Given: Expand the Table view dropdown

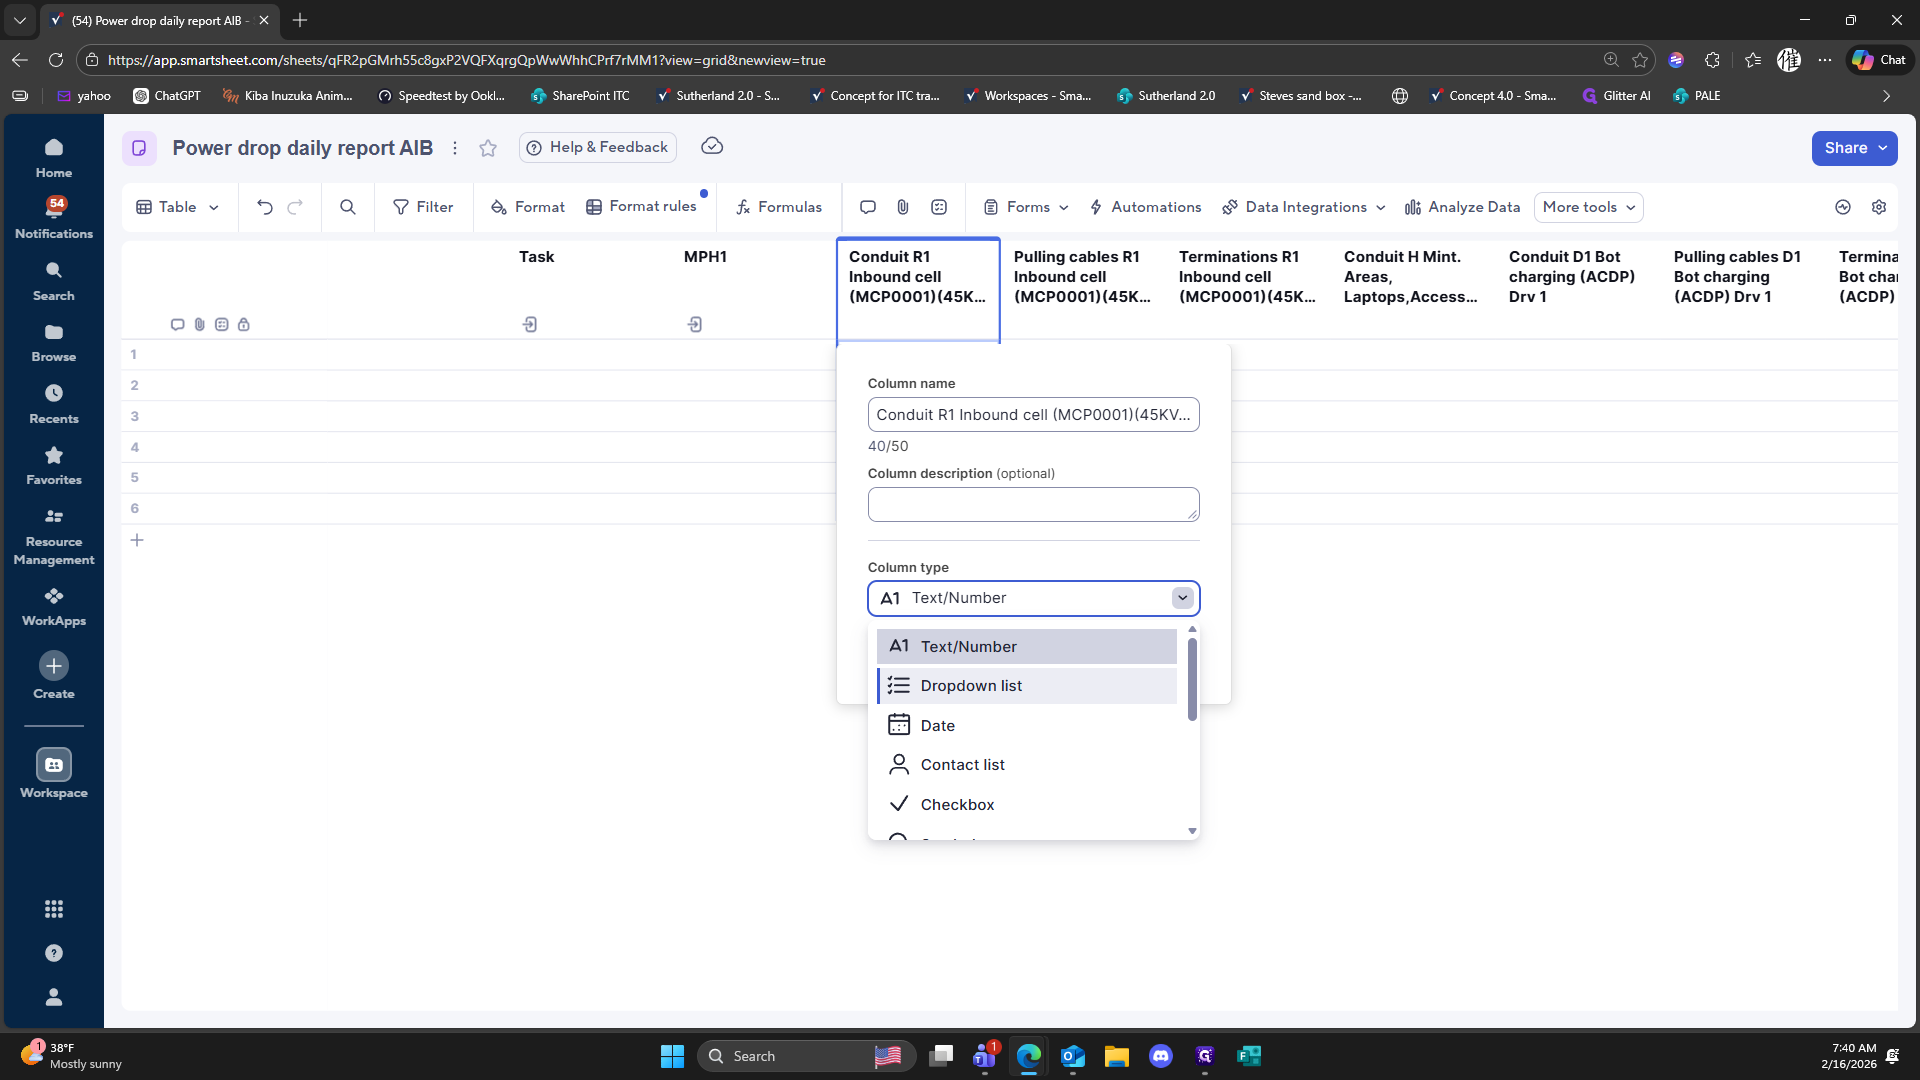Looking at the screenshot, I should coord(178,207).
